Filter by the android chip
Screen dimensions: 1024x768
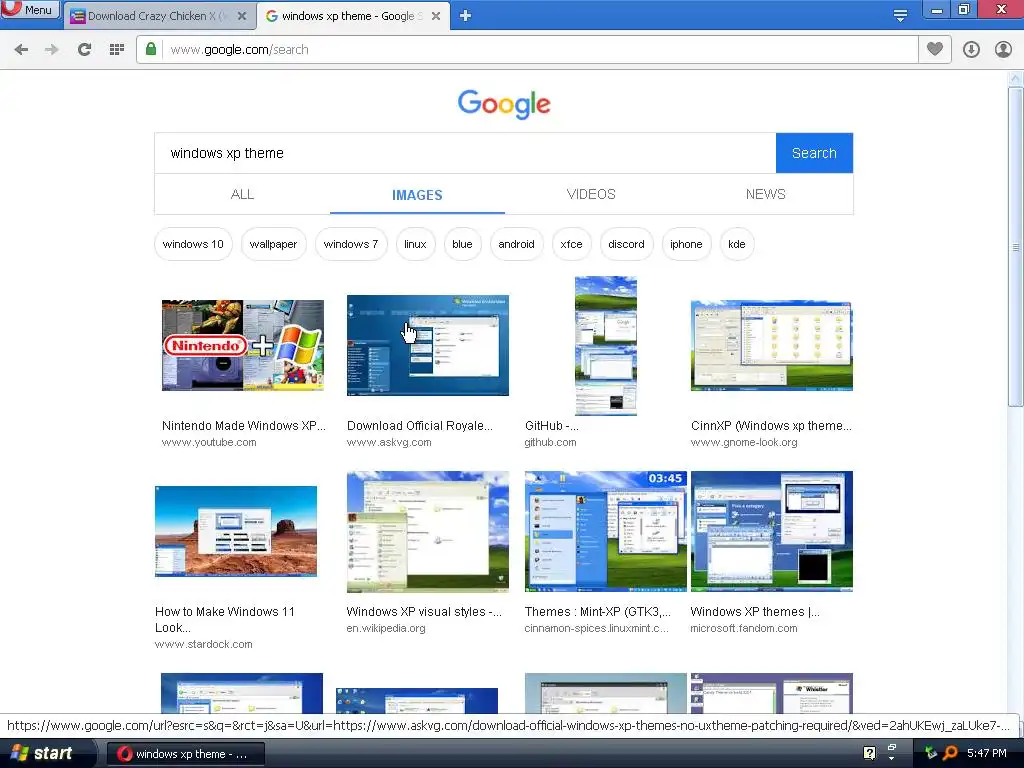[x=517, y=244]
